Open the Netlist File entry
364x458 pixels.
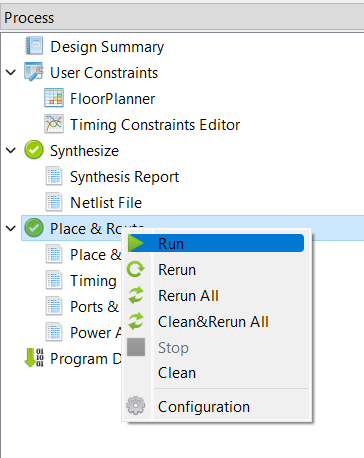click(106, 203)
